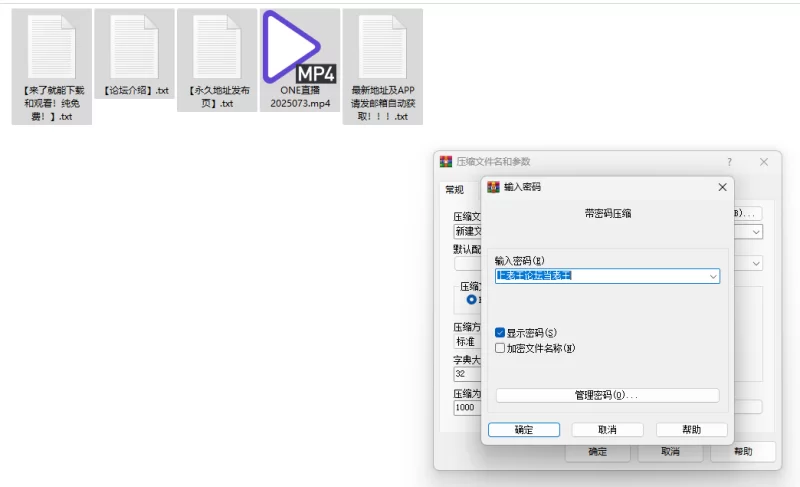Select the ONE直播 2025073.mp4 video icon
Viewport: 800px width, 487px height.
(299, 47)
